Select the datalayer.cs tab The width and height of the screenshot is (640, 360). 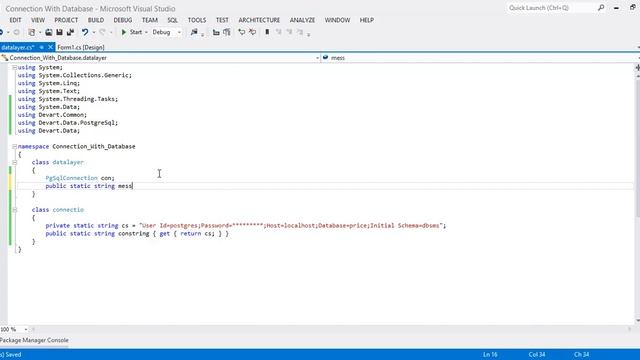tap(18, 47)
